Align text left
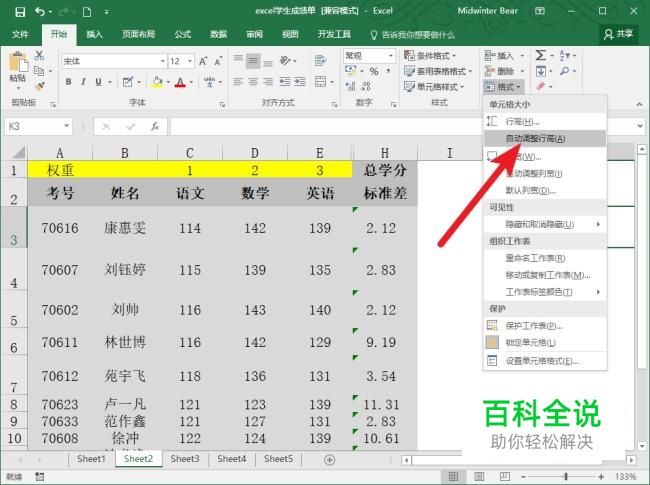The width and height of the screenshot is (650, 485). coord(238,82)
